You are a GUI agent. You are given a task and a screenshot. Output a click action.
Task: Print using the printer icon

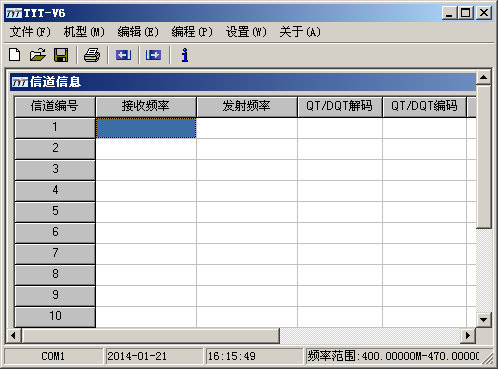(x=92, y=55)
